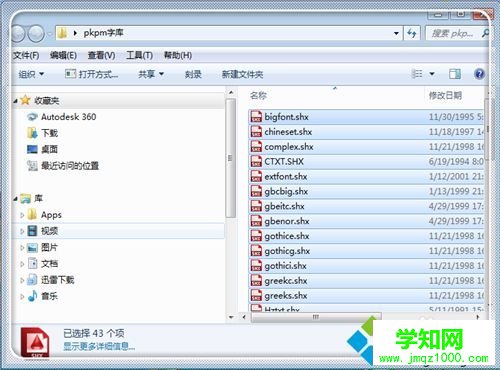This screenshot has width=500, height=370.
Task: Click the gbenor.shx file icon
Action: (256, 221)
